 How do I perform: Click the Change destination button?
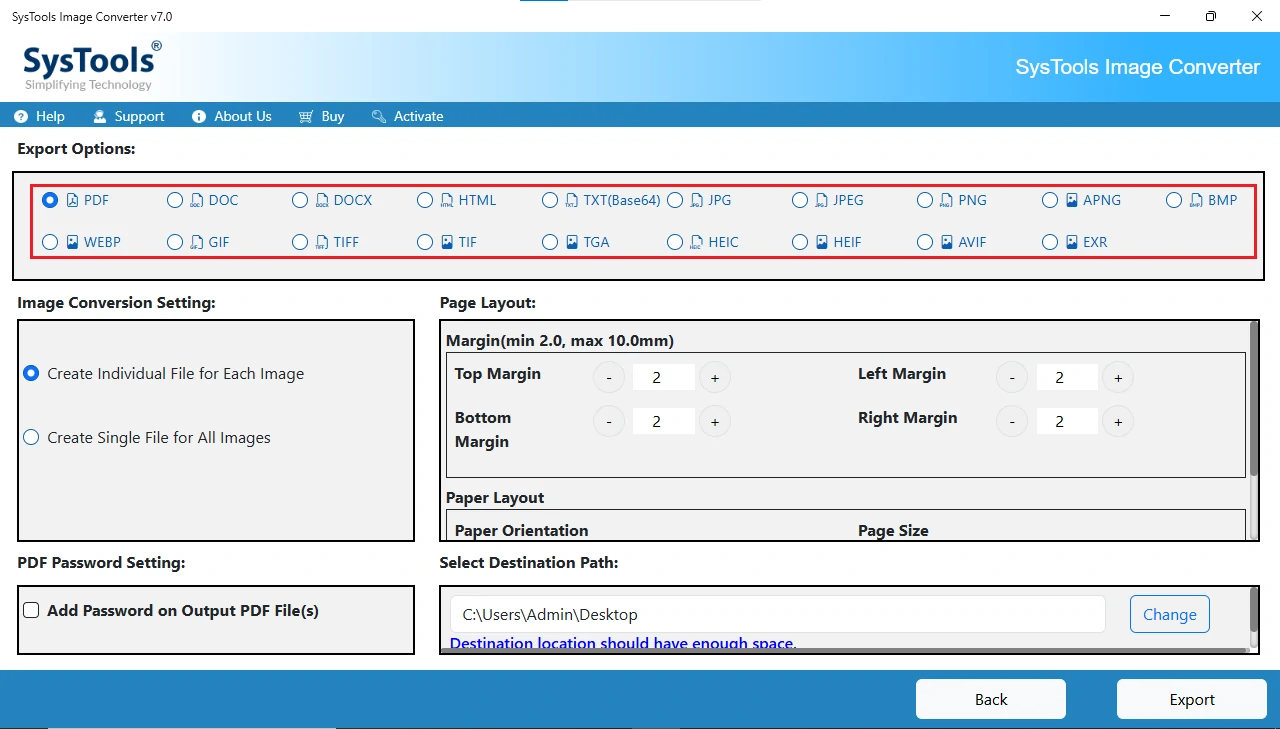click(x=1170, y=614)
